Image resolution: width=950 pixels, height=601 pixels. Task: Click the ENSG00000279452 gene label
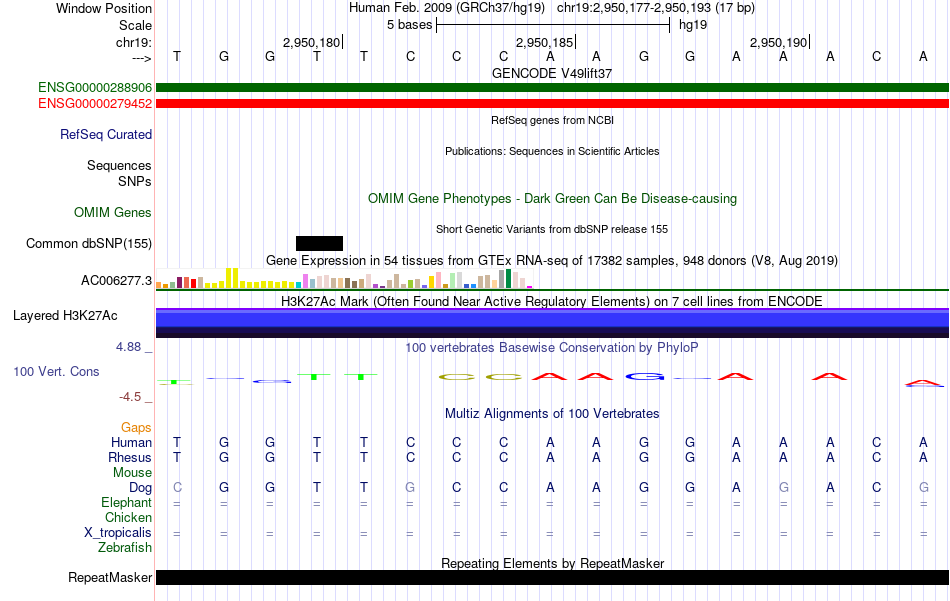95,104
